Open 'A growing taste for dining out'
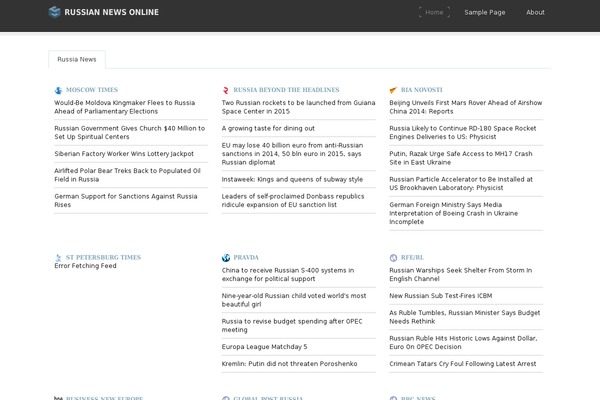 pos(268,128)
